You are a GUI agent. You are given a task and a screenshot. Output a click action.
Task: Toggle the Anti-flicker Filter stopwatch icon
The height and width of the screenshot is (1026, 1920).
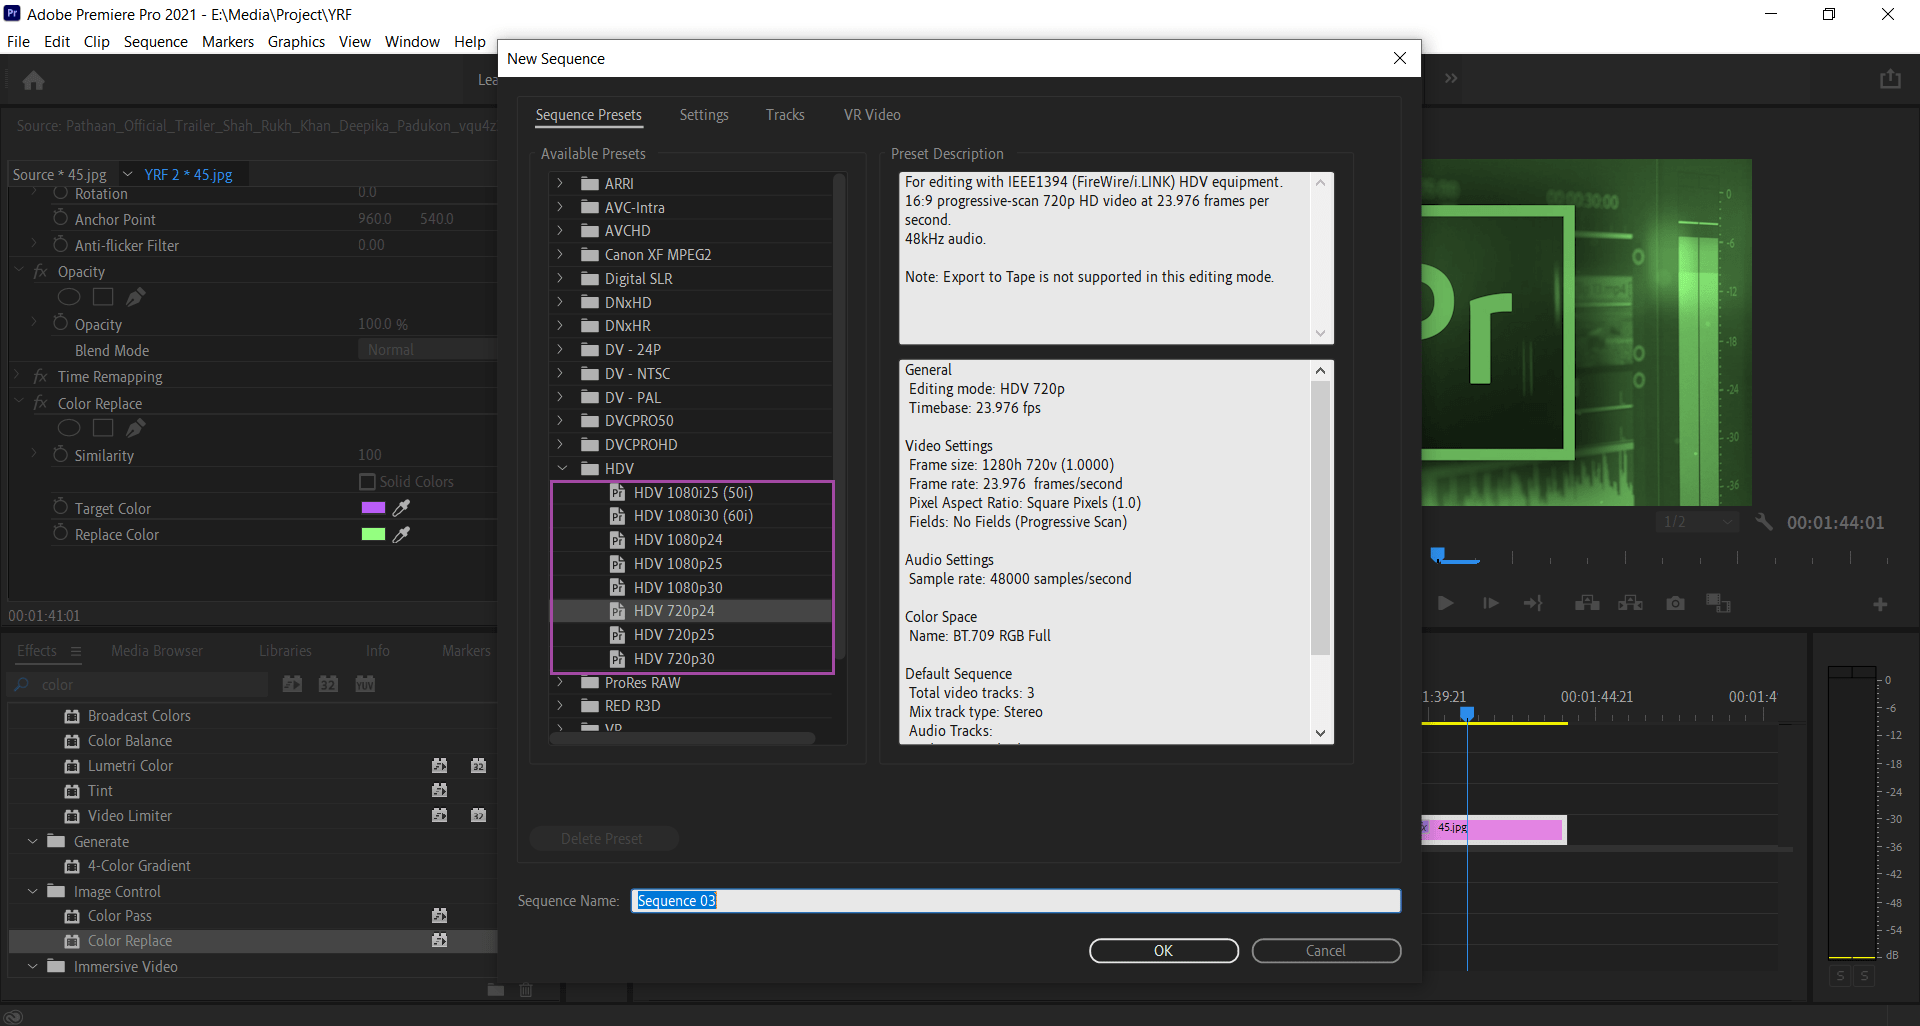(61, 244)
